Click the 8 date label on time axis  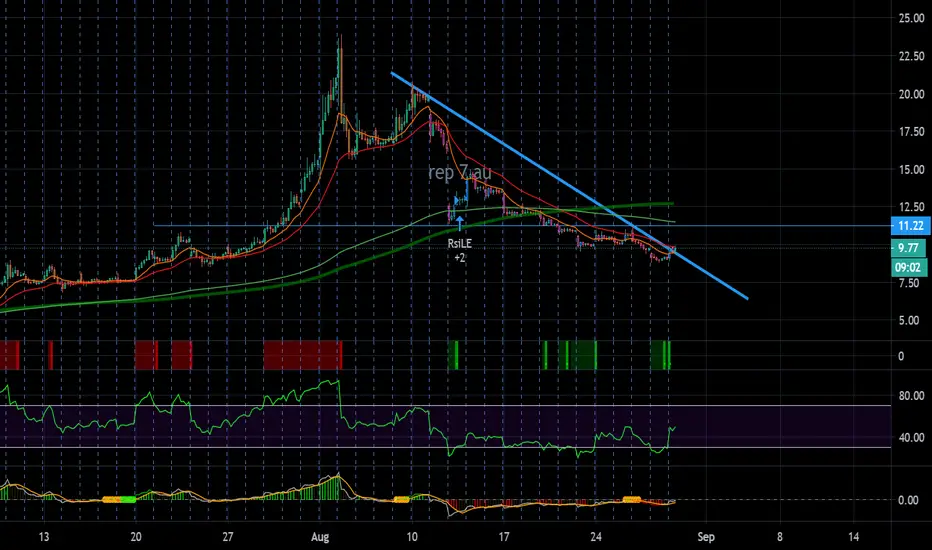[779, 537]
